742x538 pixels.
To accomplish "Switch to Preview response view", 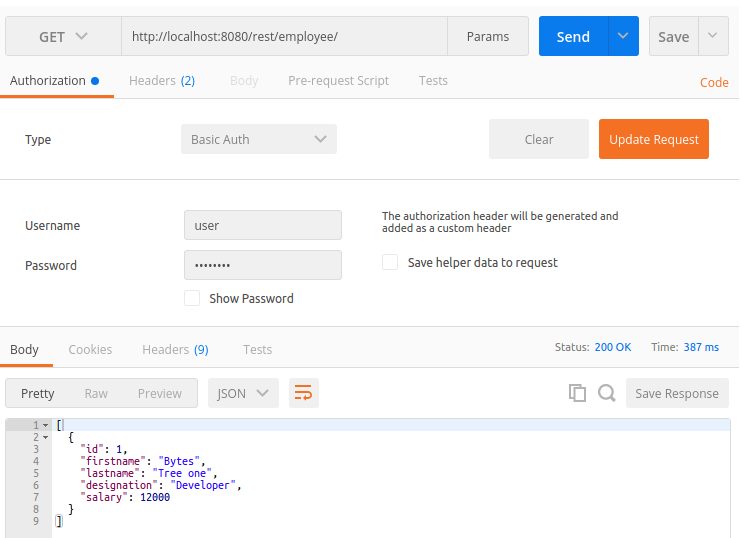I will click(x=160, y=394).
